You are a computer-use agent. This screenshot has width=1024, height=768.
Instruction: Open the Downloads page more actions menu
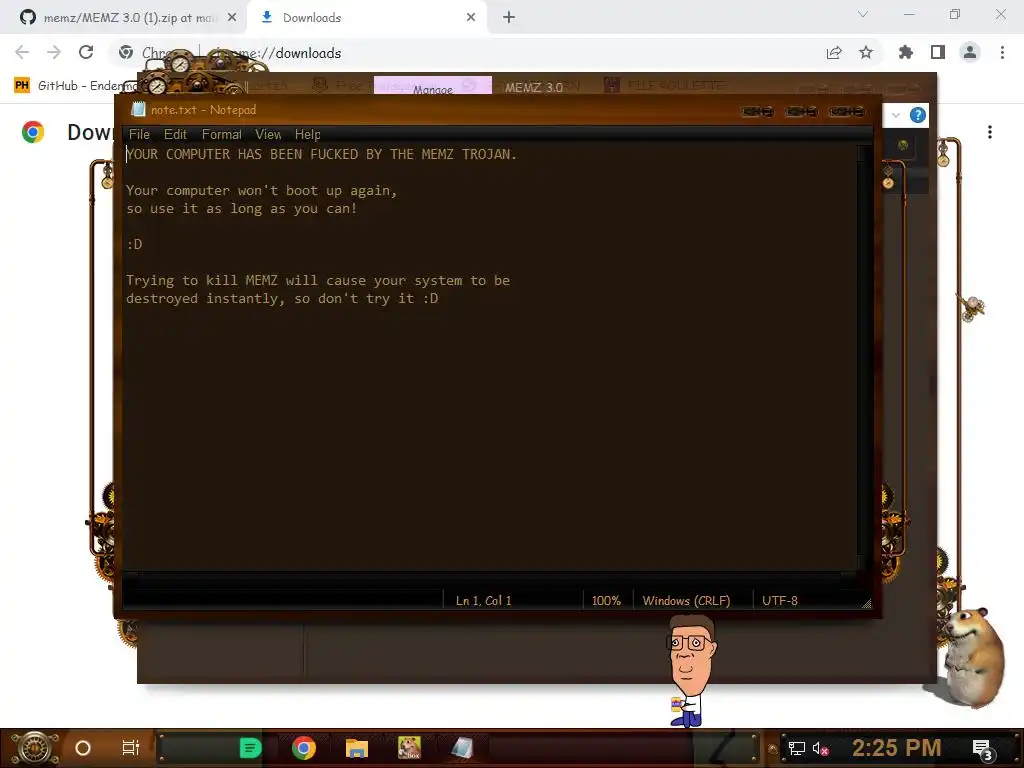(990, 132)
